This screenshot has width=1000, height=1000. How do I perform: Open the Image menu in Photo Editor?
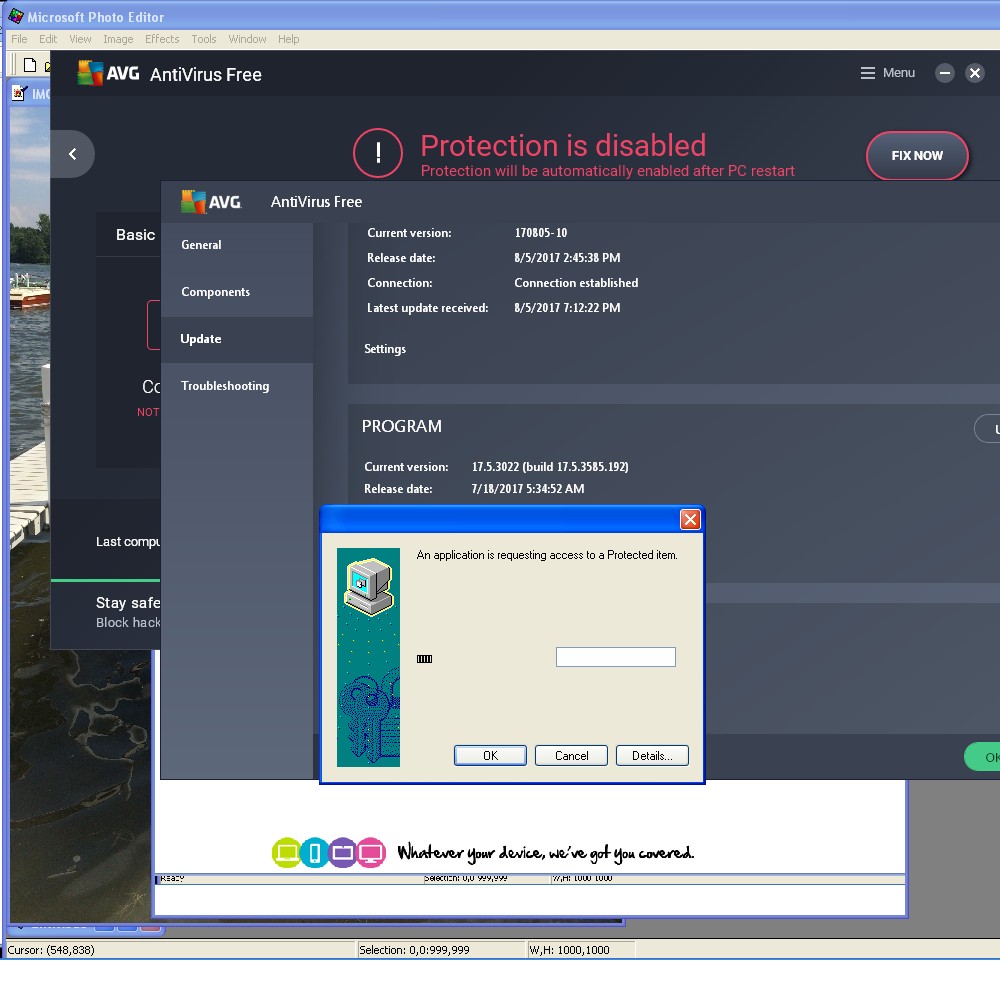coord(118,39)
